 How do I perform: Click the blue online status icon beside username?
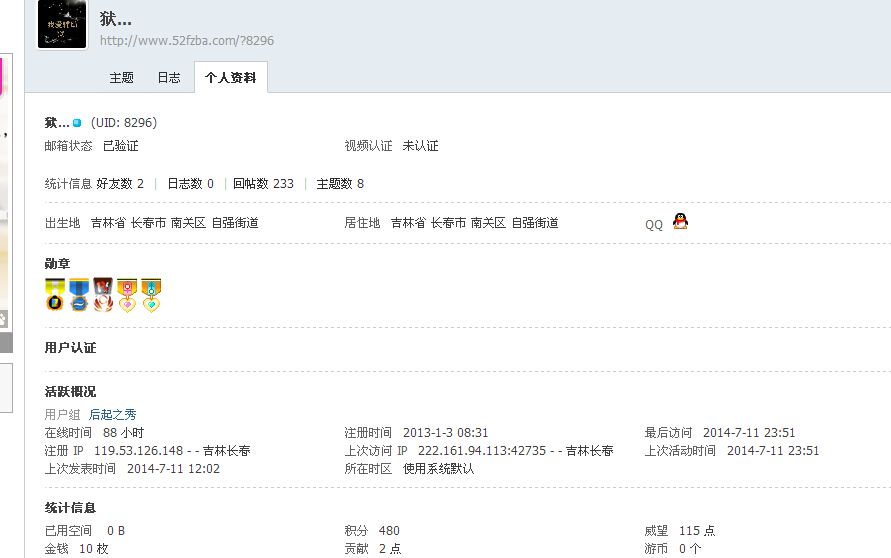tap(77, 124)
